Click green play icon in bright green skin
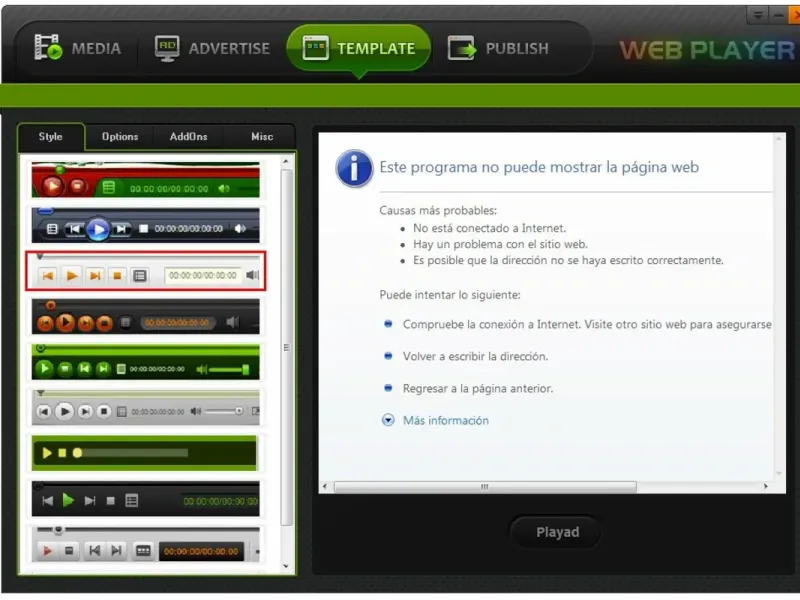The width and height of the screenshot is (800, 600). pos(45,368)
